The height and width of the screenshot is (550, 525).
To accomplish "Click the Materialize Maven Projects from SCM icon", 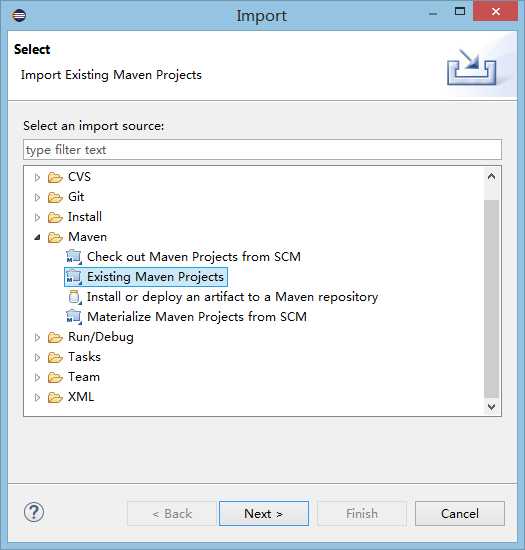I will click(74, 317).
